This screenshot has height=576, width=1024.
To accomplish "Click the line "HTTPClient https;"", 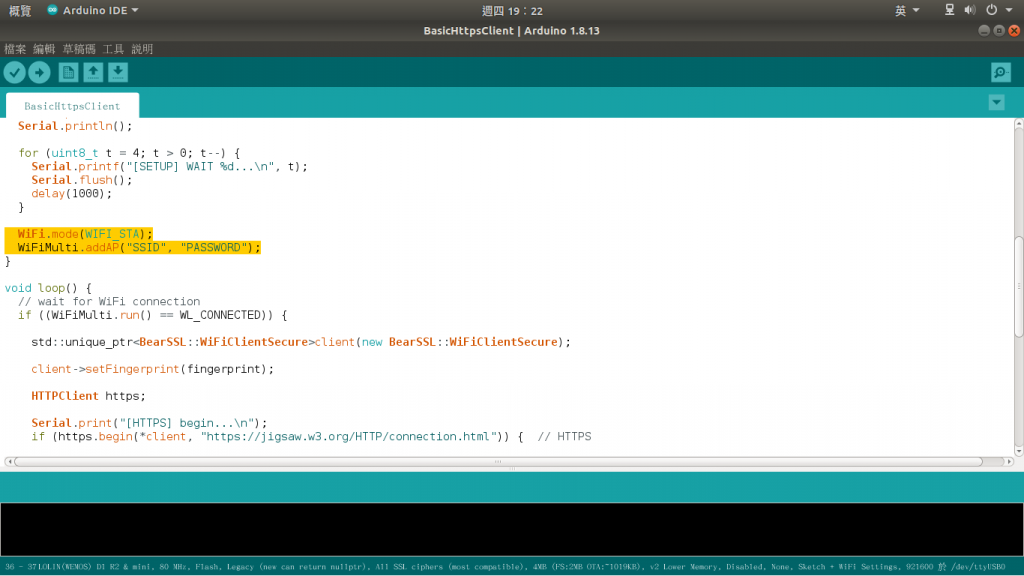I will (88, 396).
